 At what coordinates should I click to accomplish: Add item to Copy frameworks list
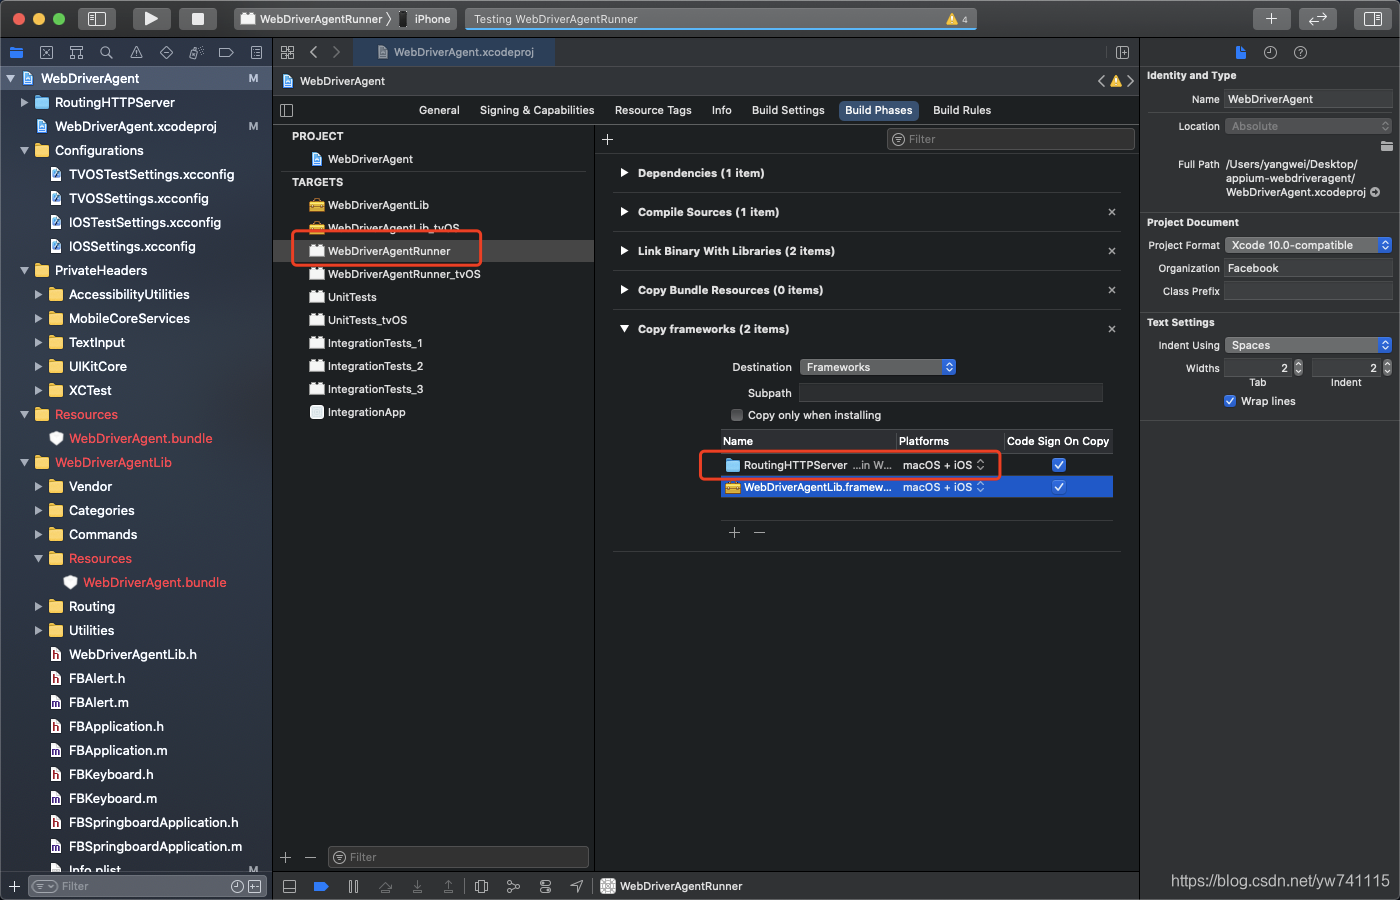[734, 532]
